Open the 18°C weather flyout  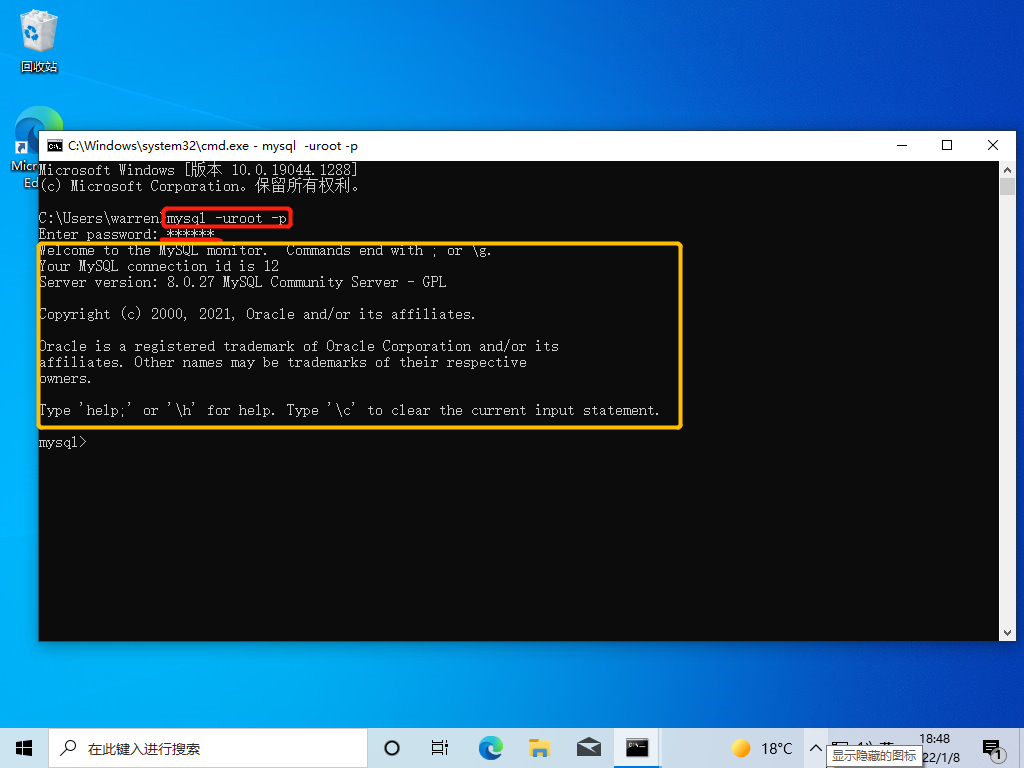tap(762, 747)
